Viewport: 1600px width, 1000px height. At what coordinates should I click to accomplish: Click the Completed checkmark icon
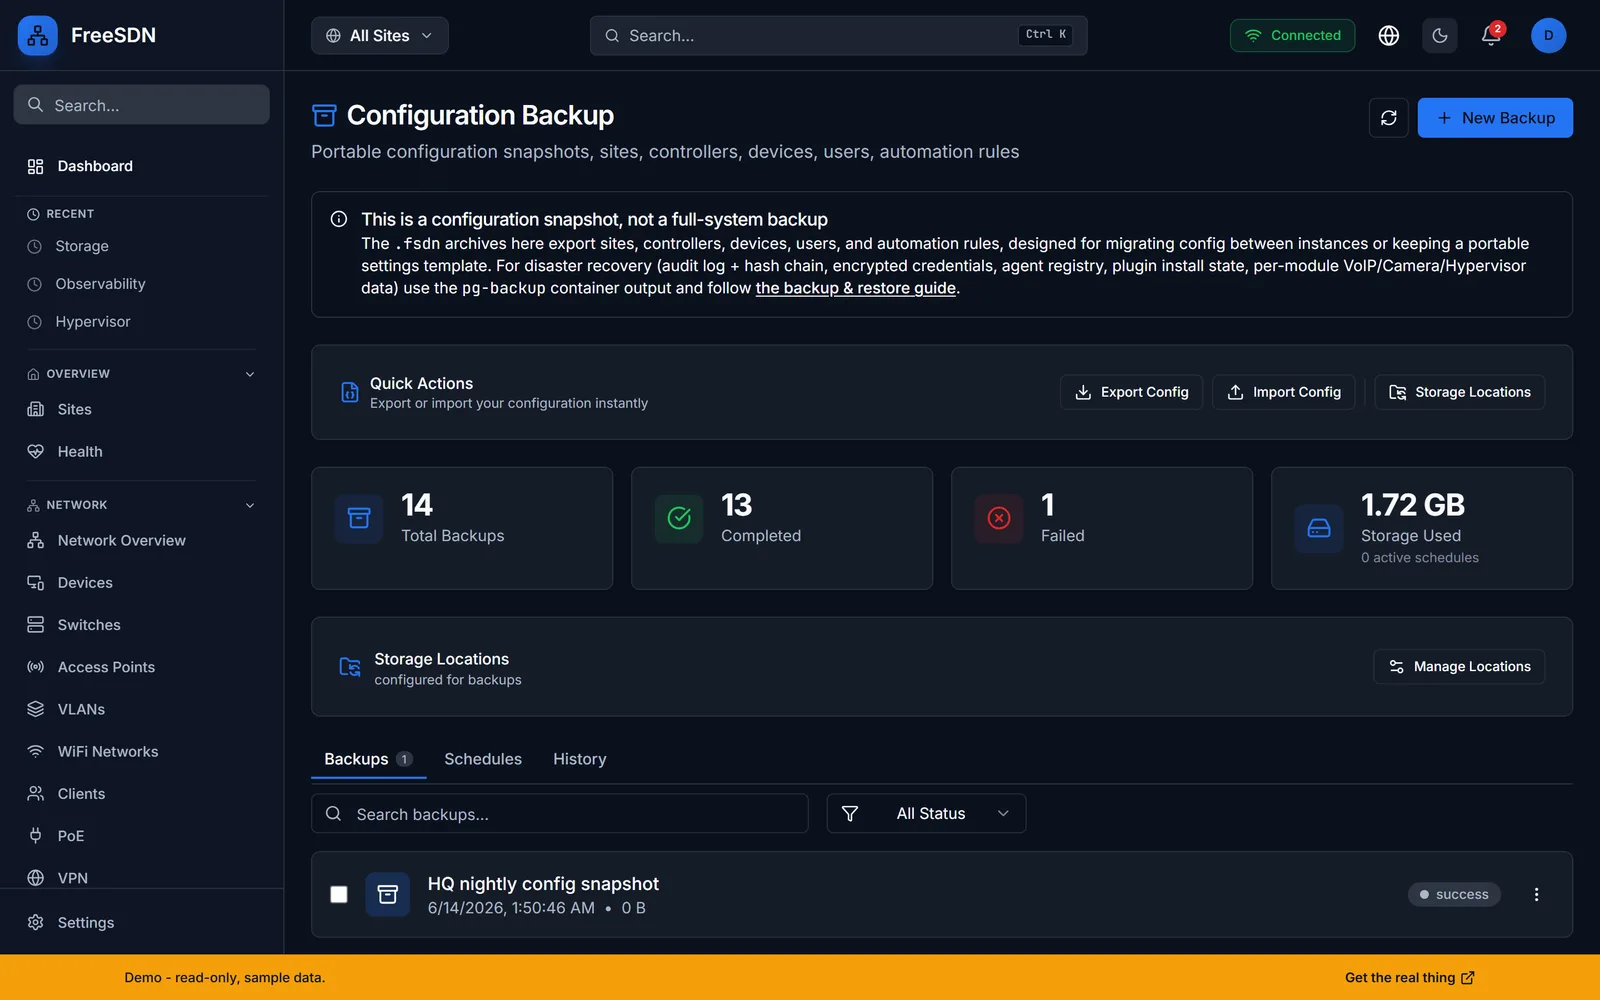point(679,518)
